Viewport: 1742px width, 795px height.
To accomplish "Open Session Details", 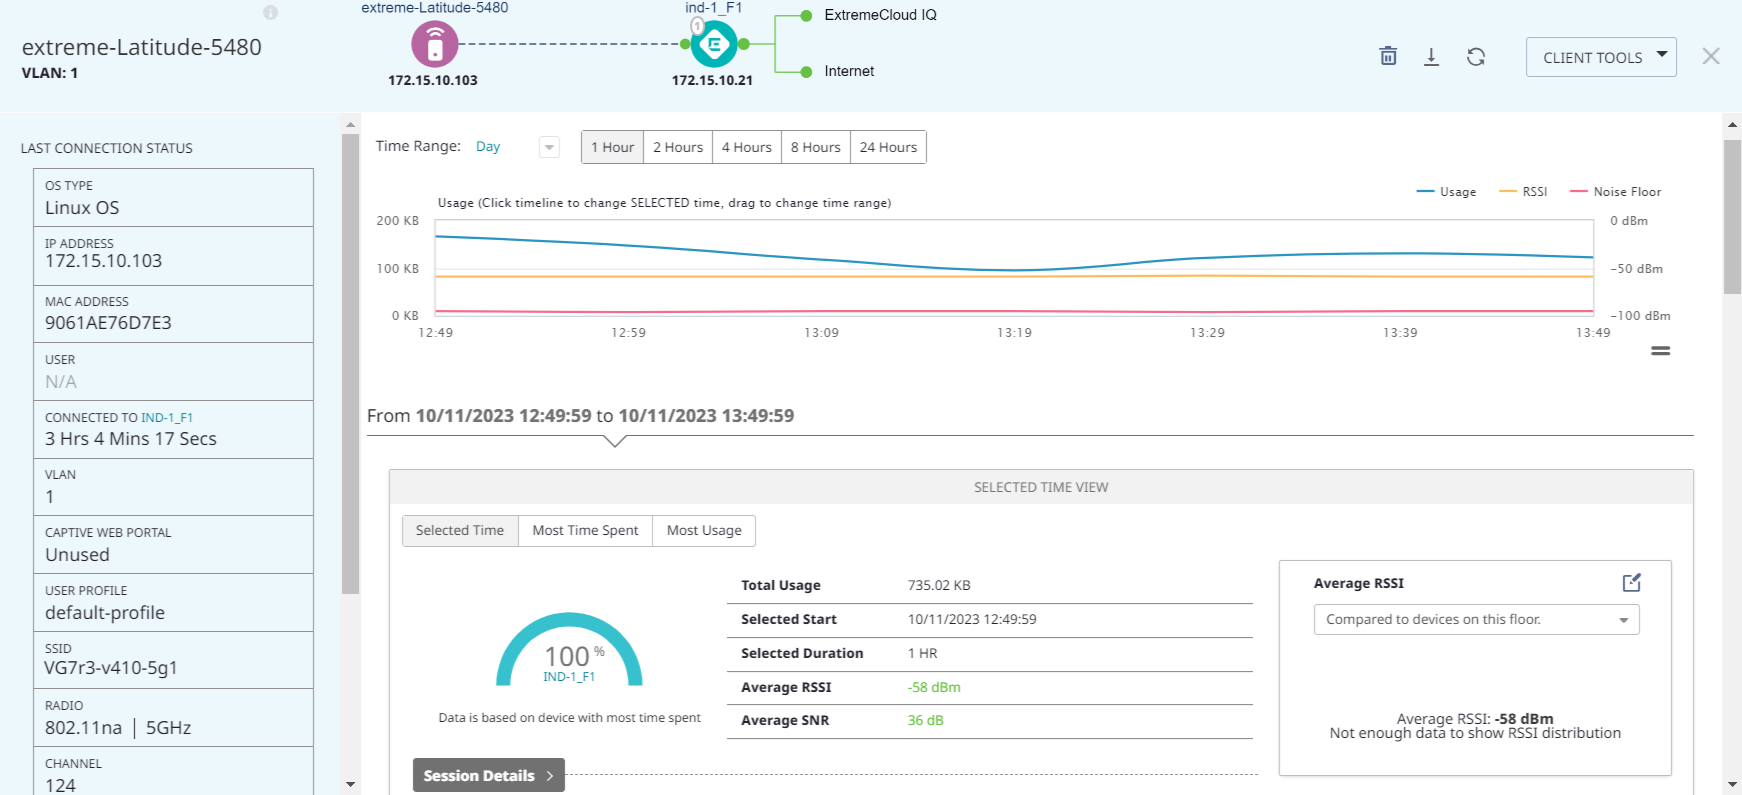I will coord(488,776).
